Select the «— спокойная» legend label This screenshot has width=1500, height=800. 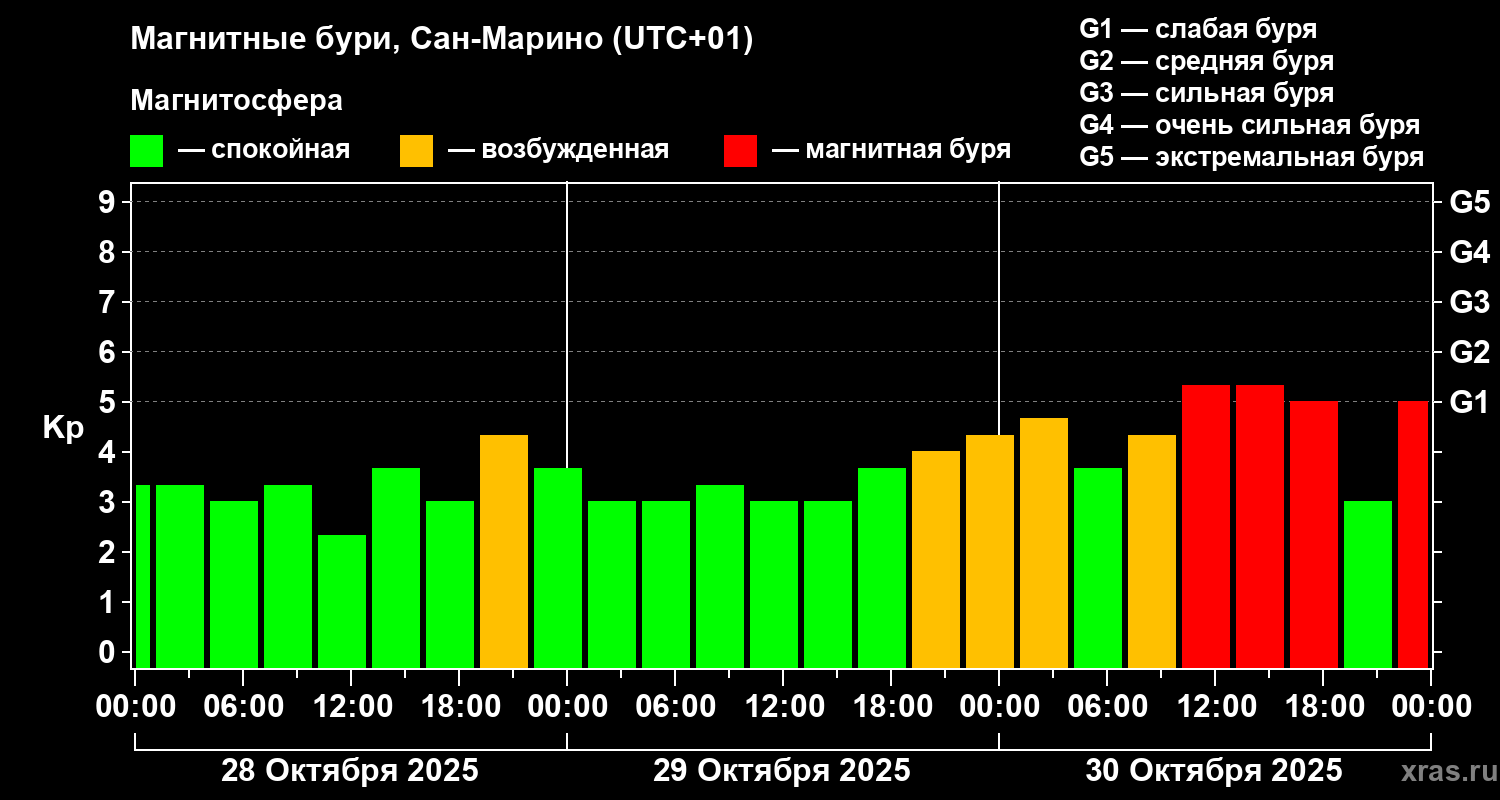tap(264, 150)
